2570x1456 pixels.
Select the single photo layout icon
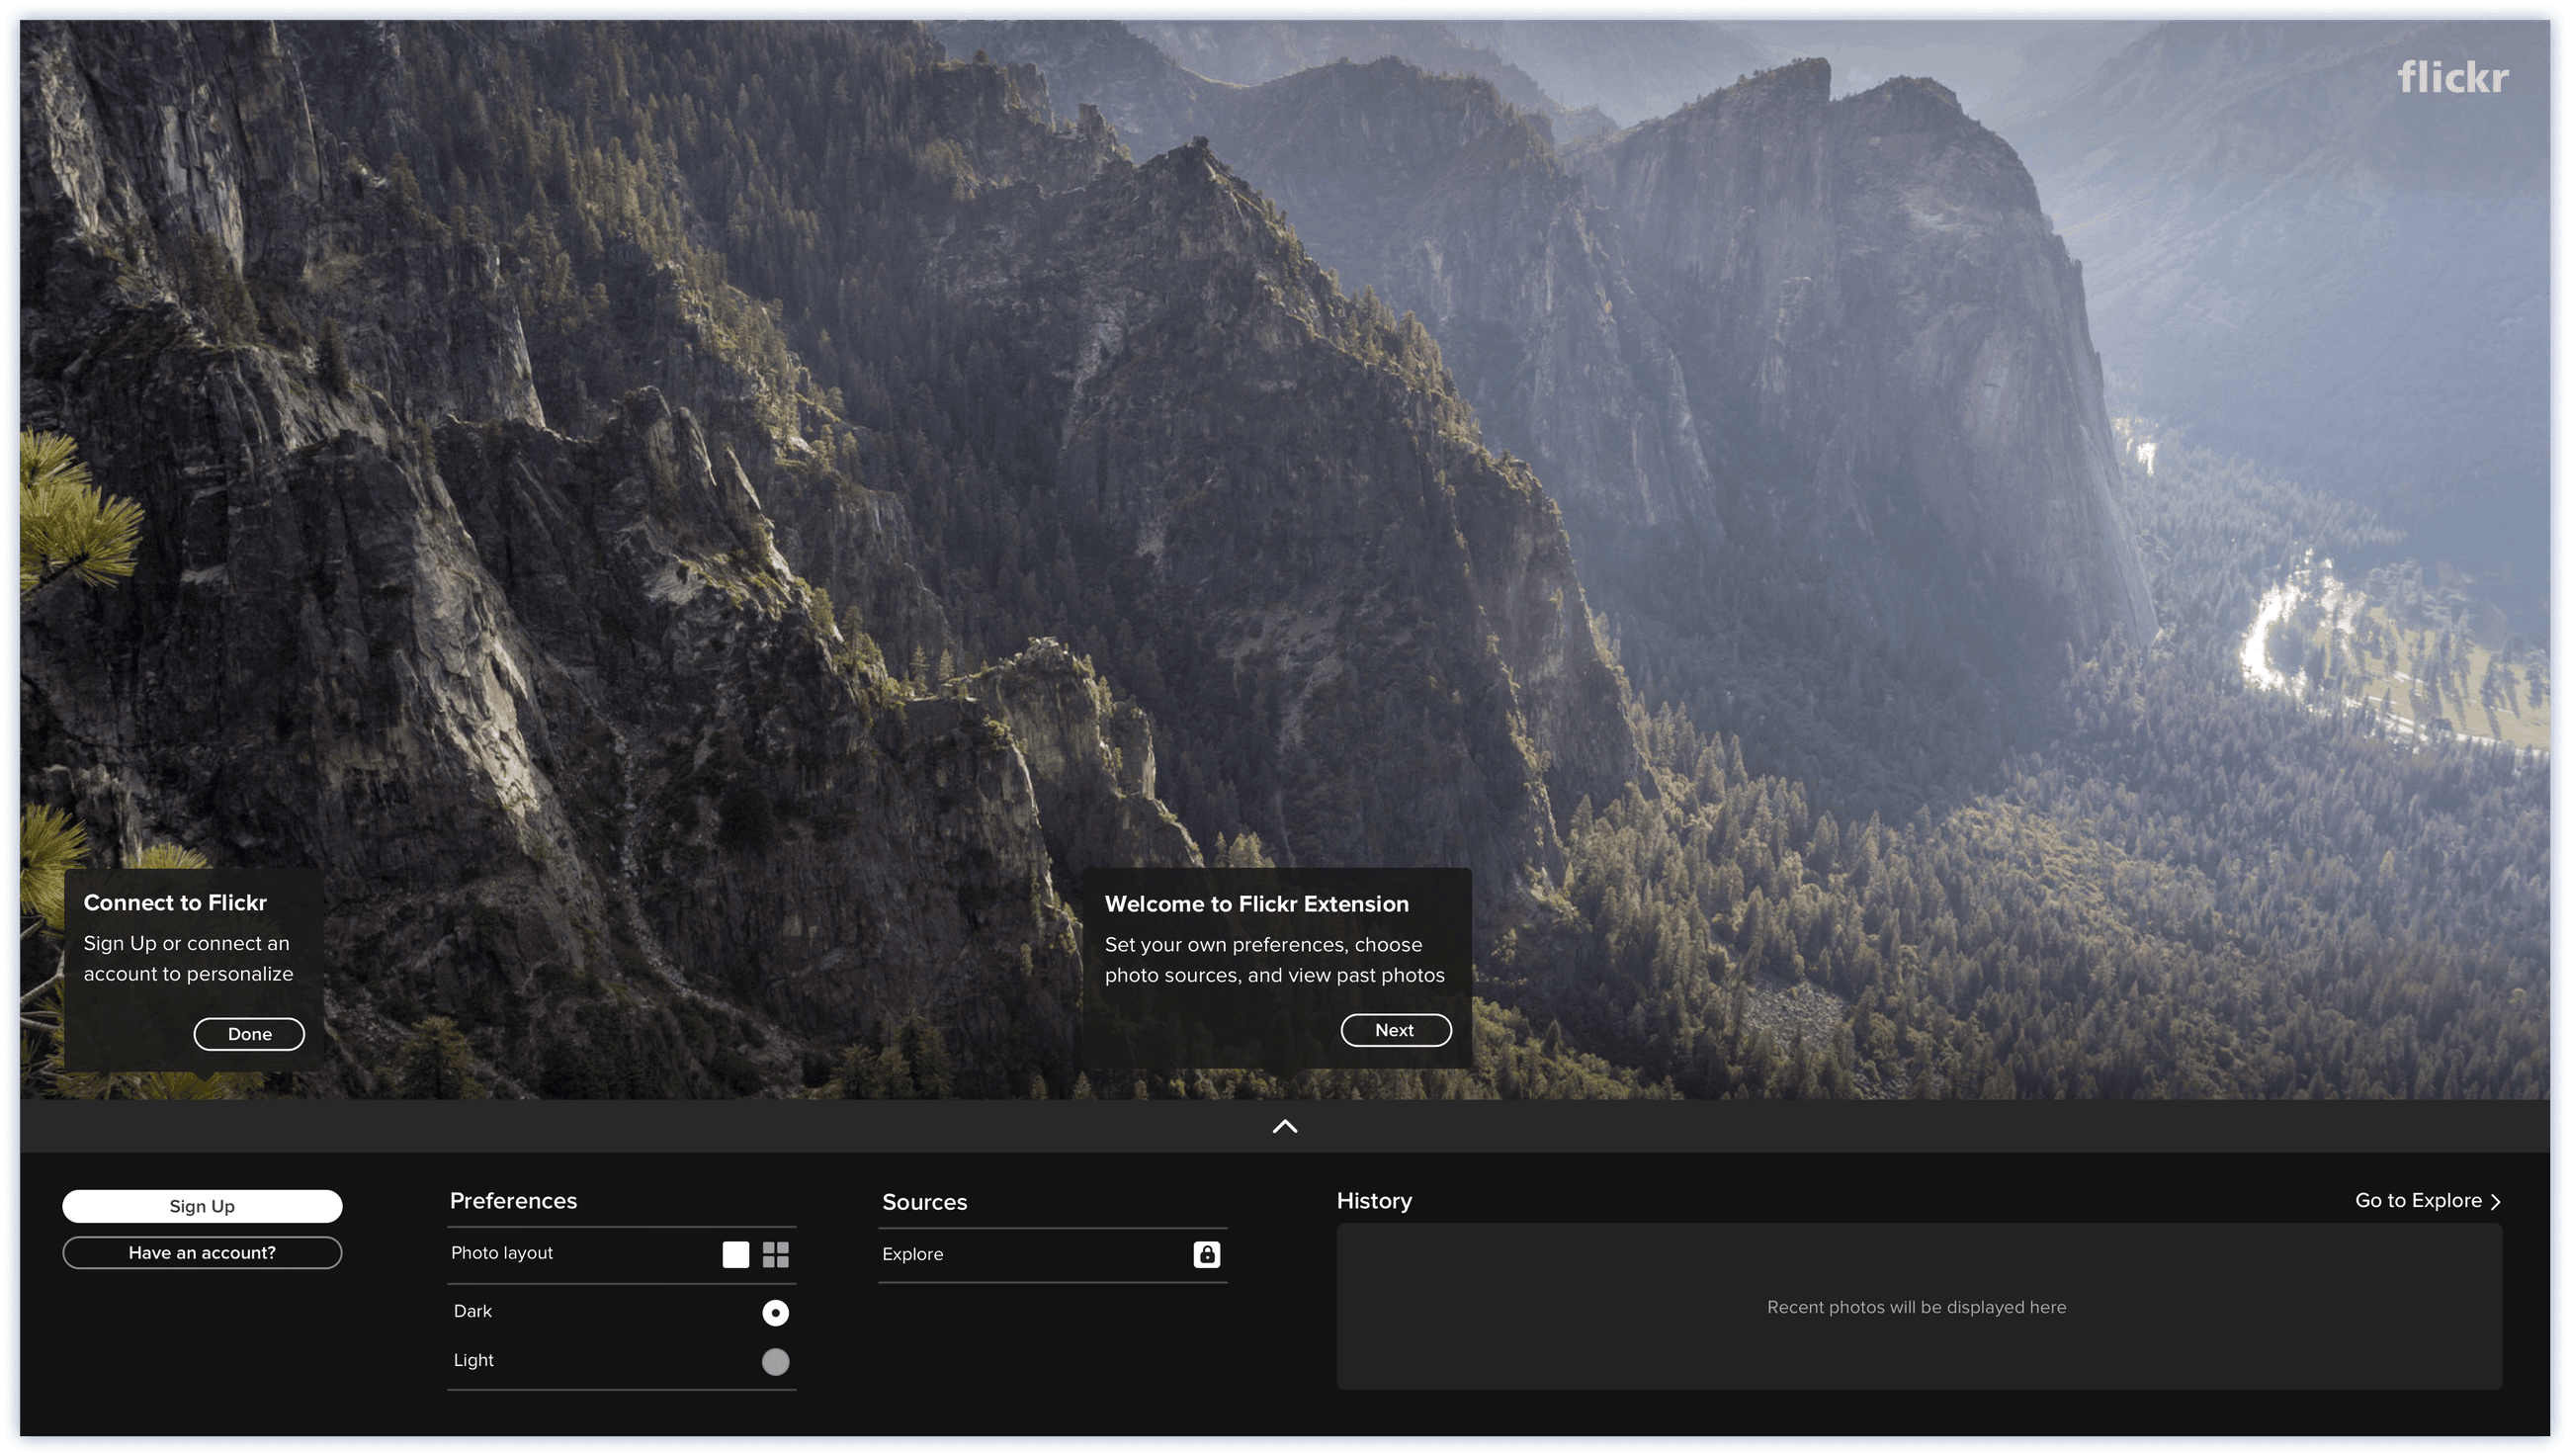(x=735, y=1254)
